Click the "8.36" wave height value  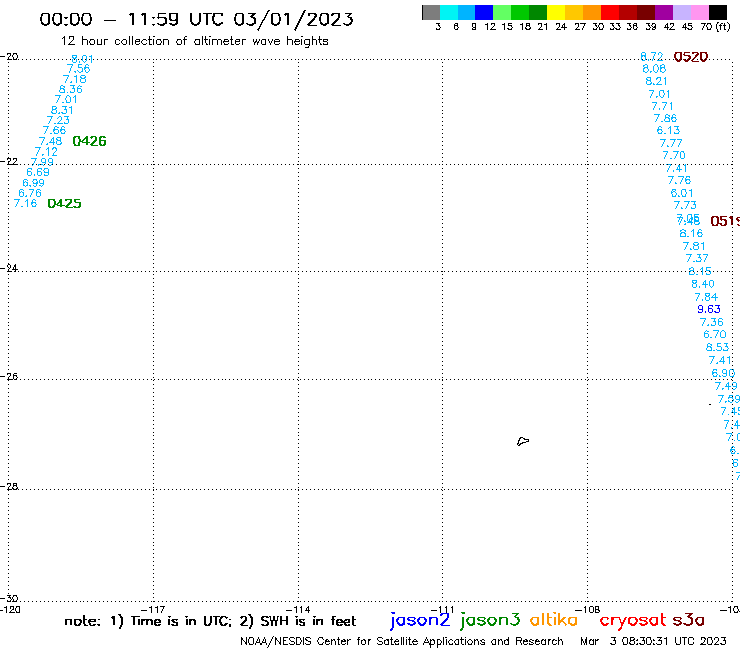(70, 89)
